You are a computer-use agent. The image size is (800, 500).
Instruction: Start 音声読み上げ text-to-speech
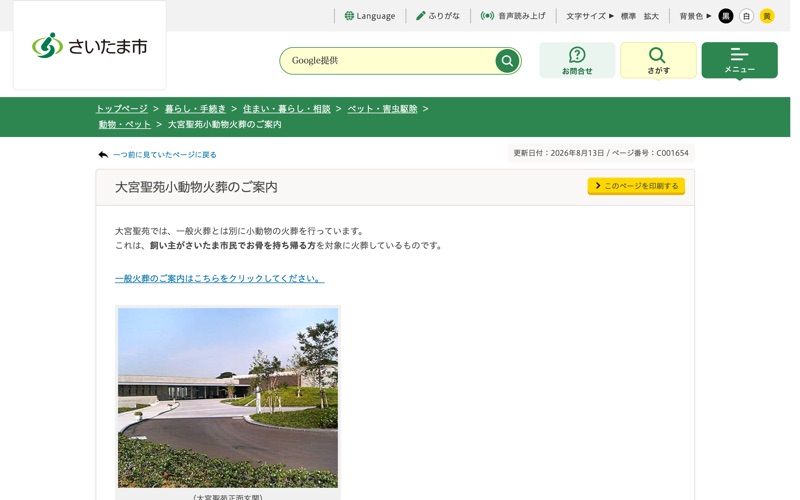(x=513, y=16)
